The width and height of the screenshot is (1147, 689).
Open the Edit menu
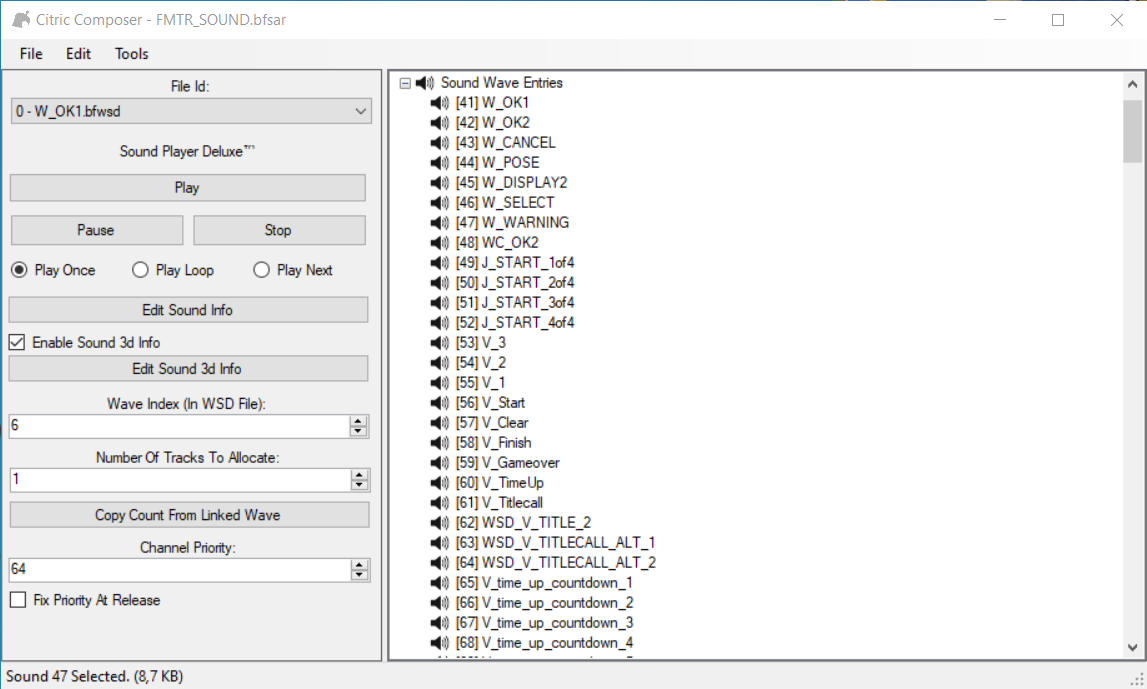coord(78,54)
